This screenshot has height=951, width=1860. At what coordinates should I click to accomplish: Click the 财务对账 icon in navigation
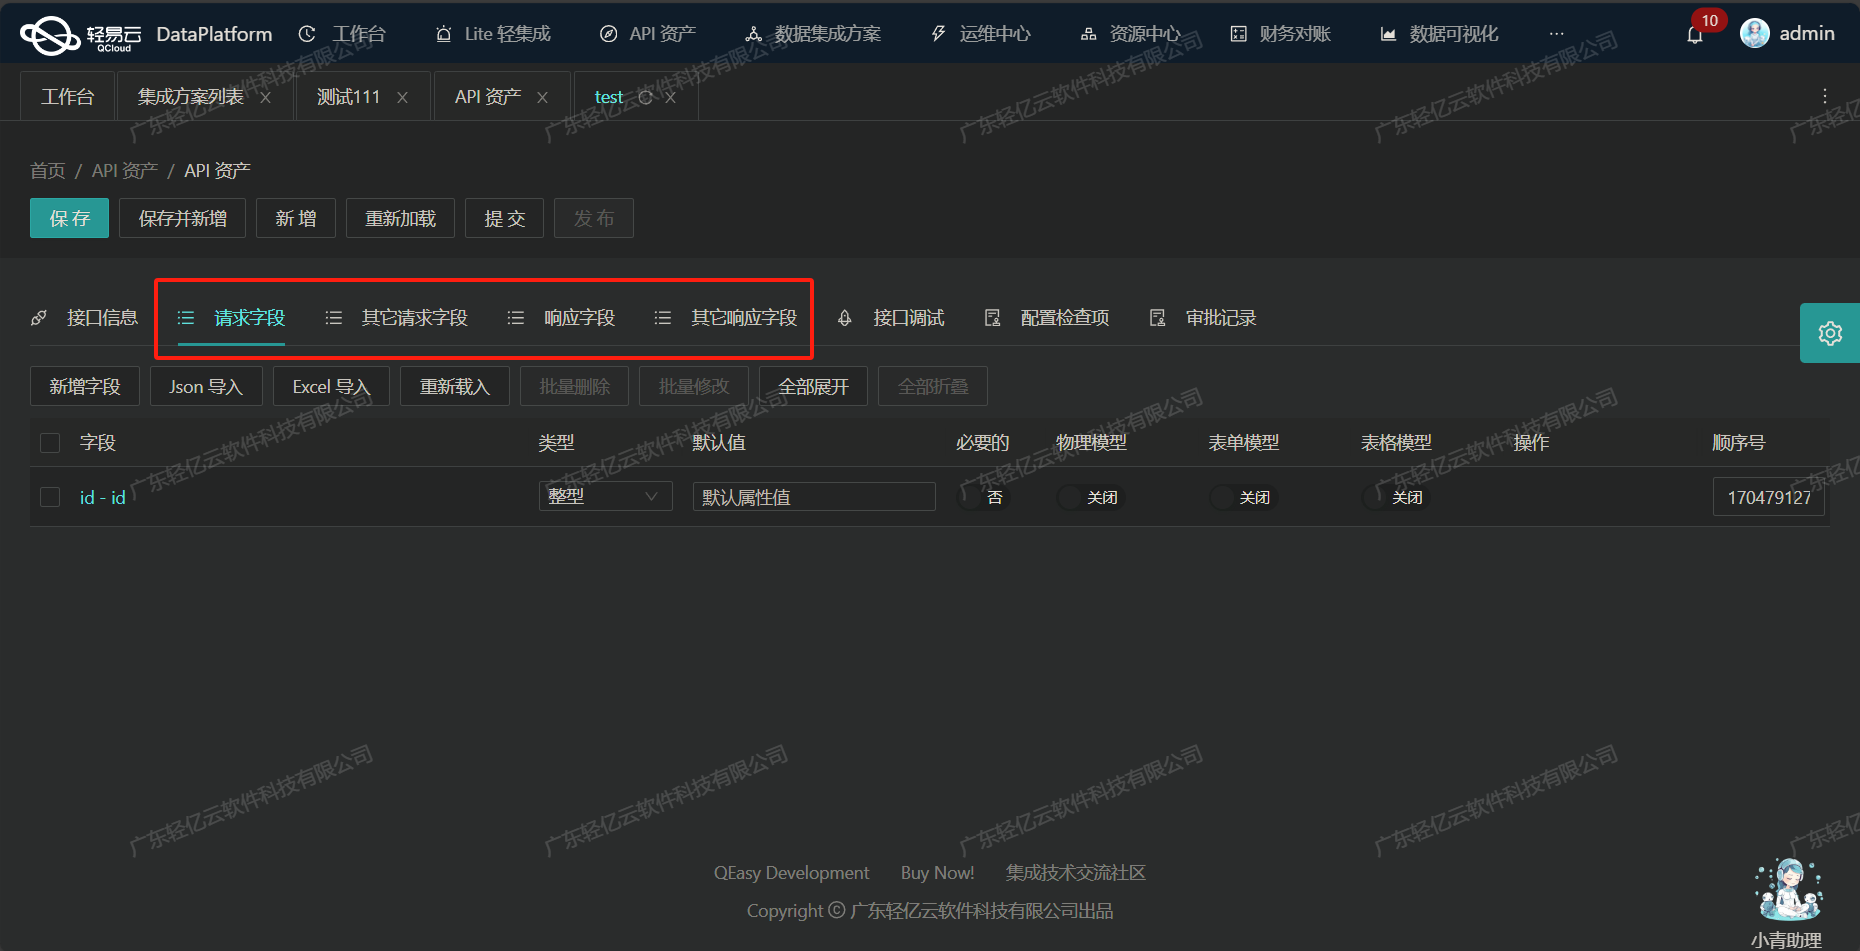click(1239, 34)
